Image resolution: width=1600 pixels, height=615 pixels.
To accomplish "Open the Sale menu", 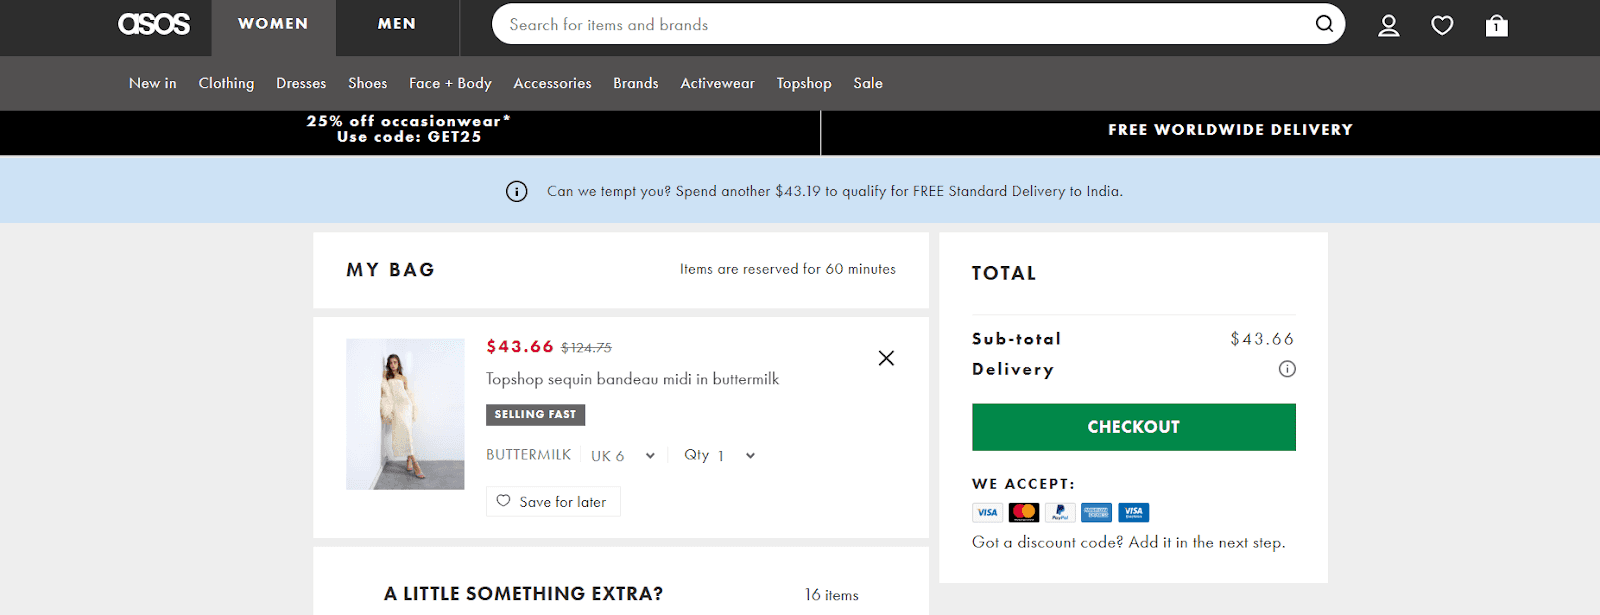I will [868, 83].
